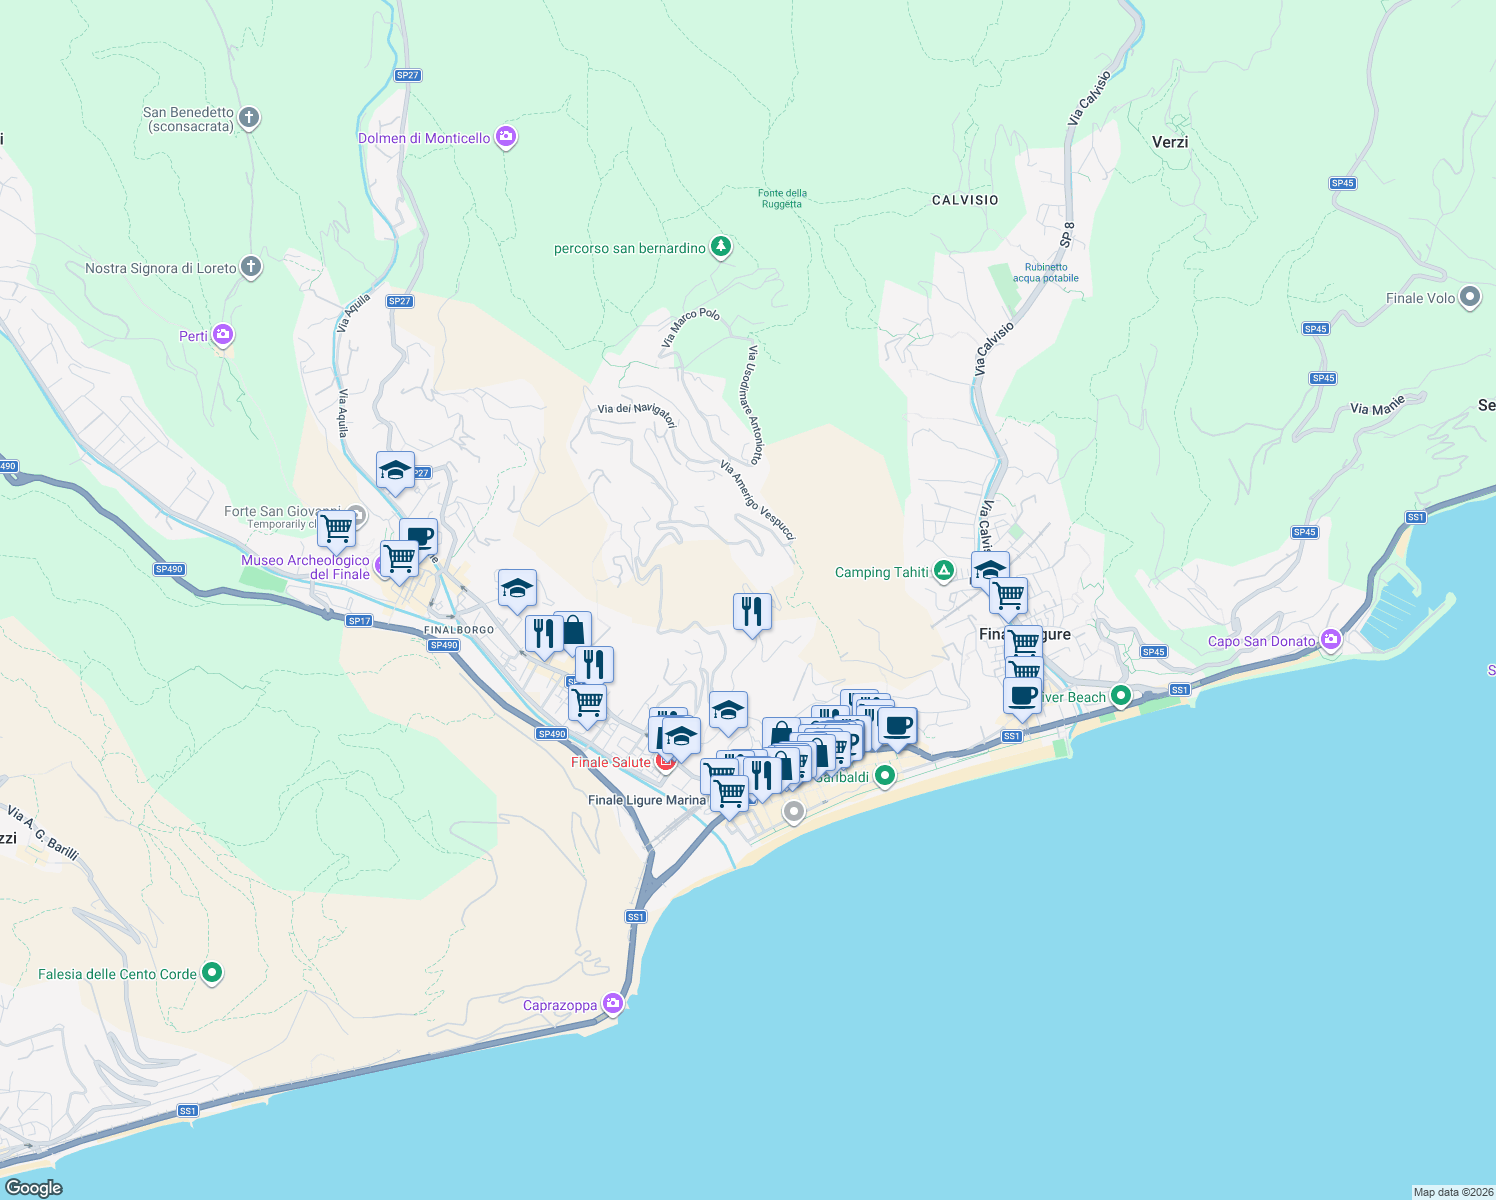Select the shopping bag icon in Finalborgo
The image size is (1496, 1200).
574,631
